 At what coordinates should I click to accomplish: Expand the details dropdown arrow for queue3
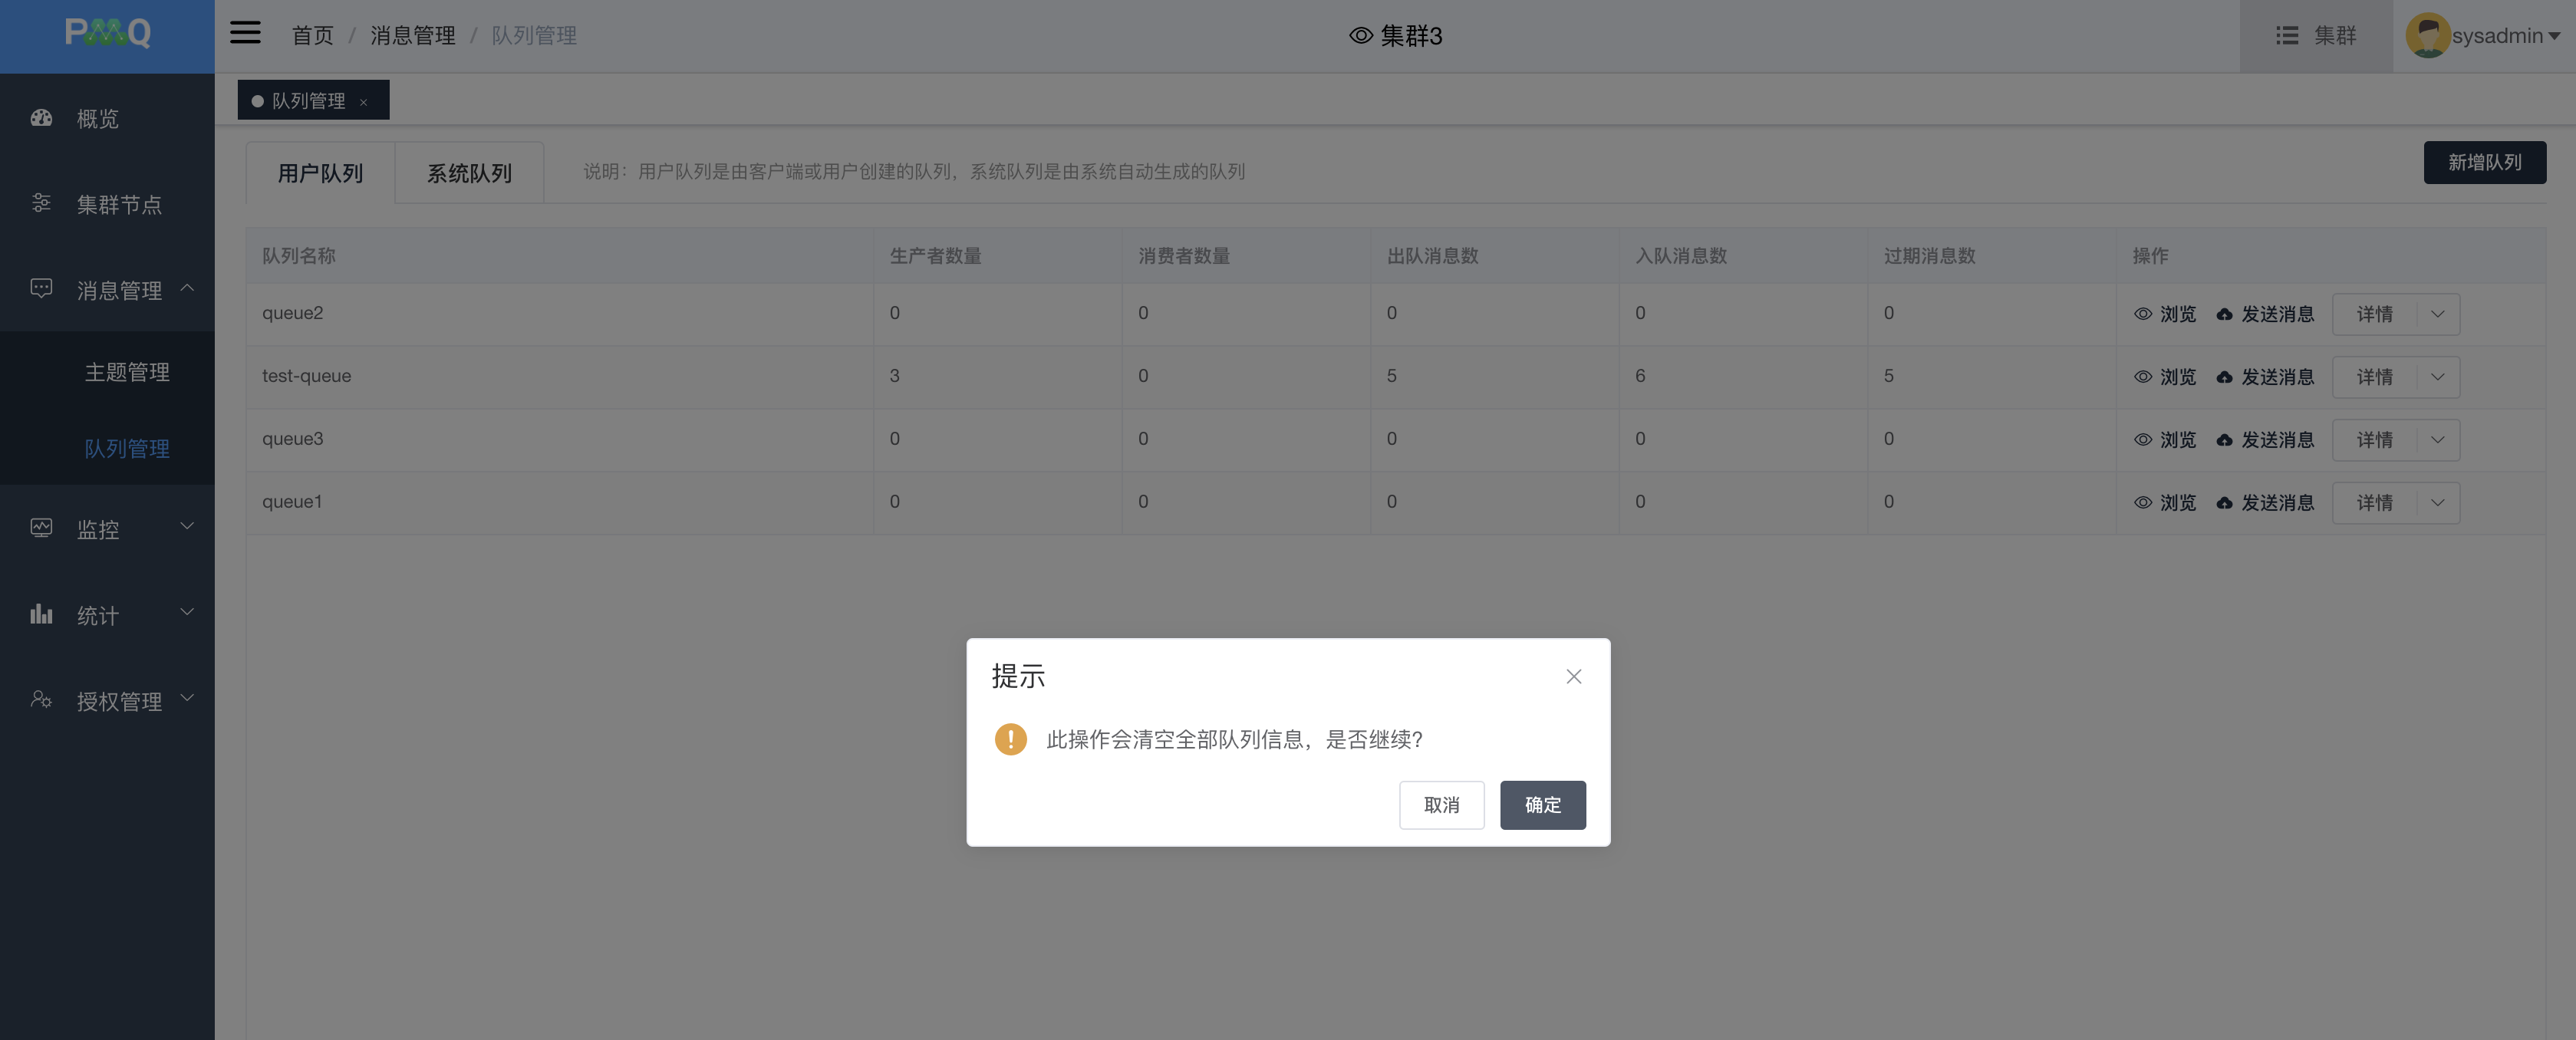[2437, 440]
